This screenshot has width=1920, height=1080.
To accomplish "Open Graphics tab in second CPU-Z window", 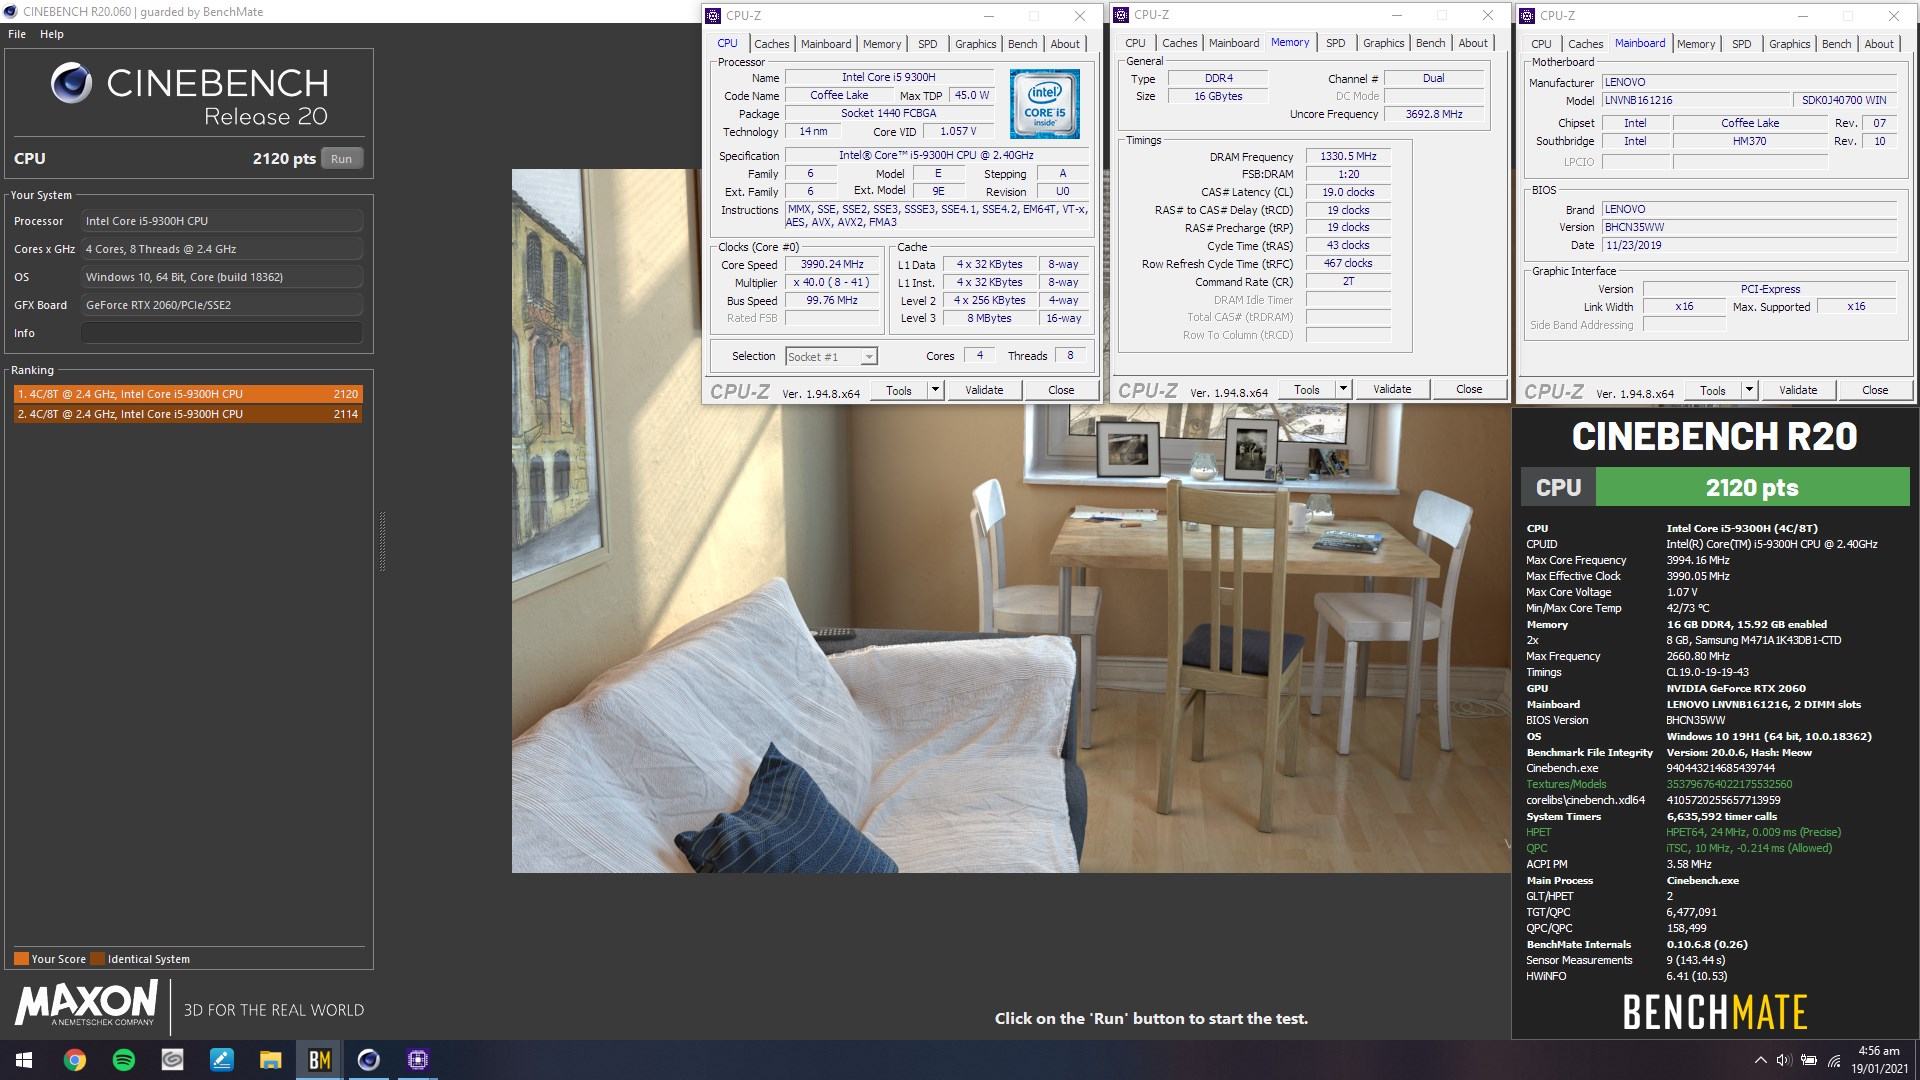I will click(1383, 43).
